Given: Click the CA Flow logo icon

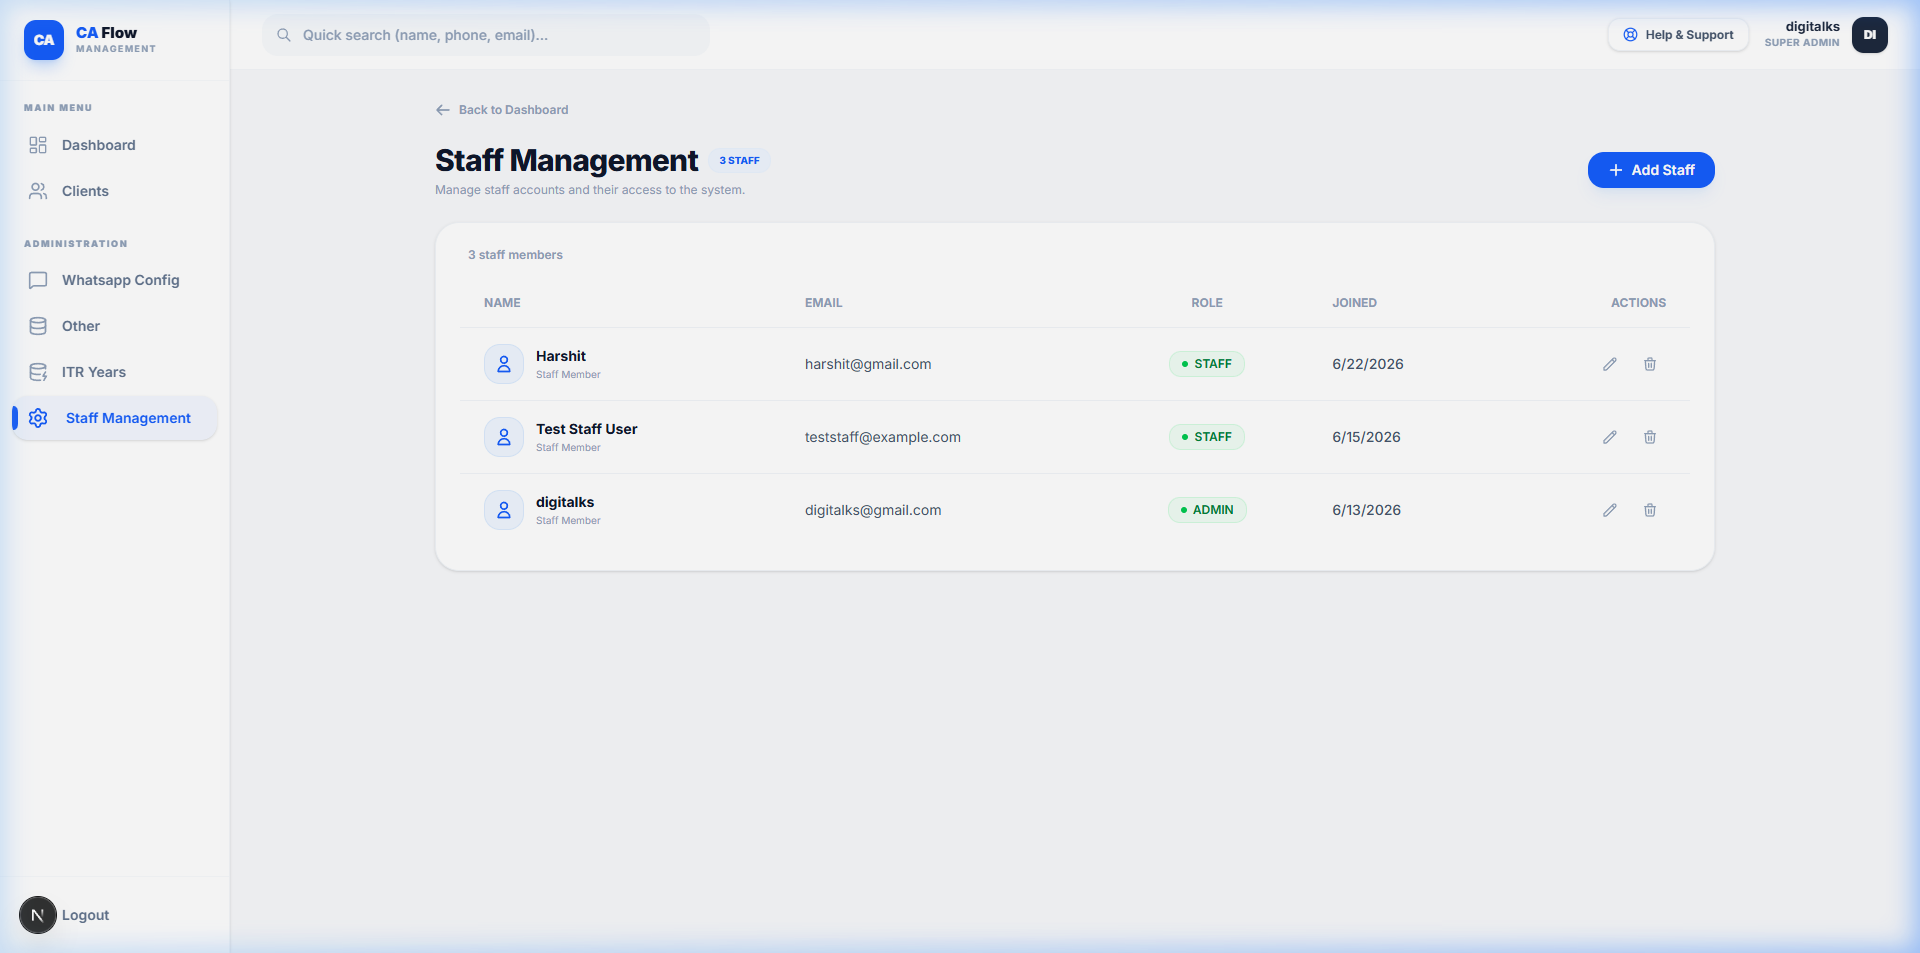Looking at the screenshot, I should coord(44,40).
